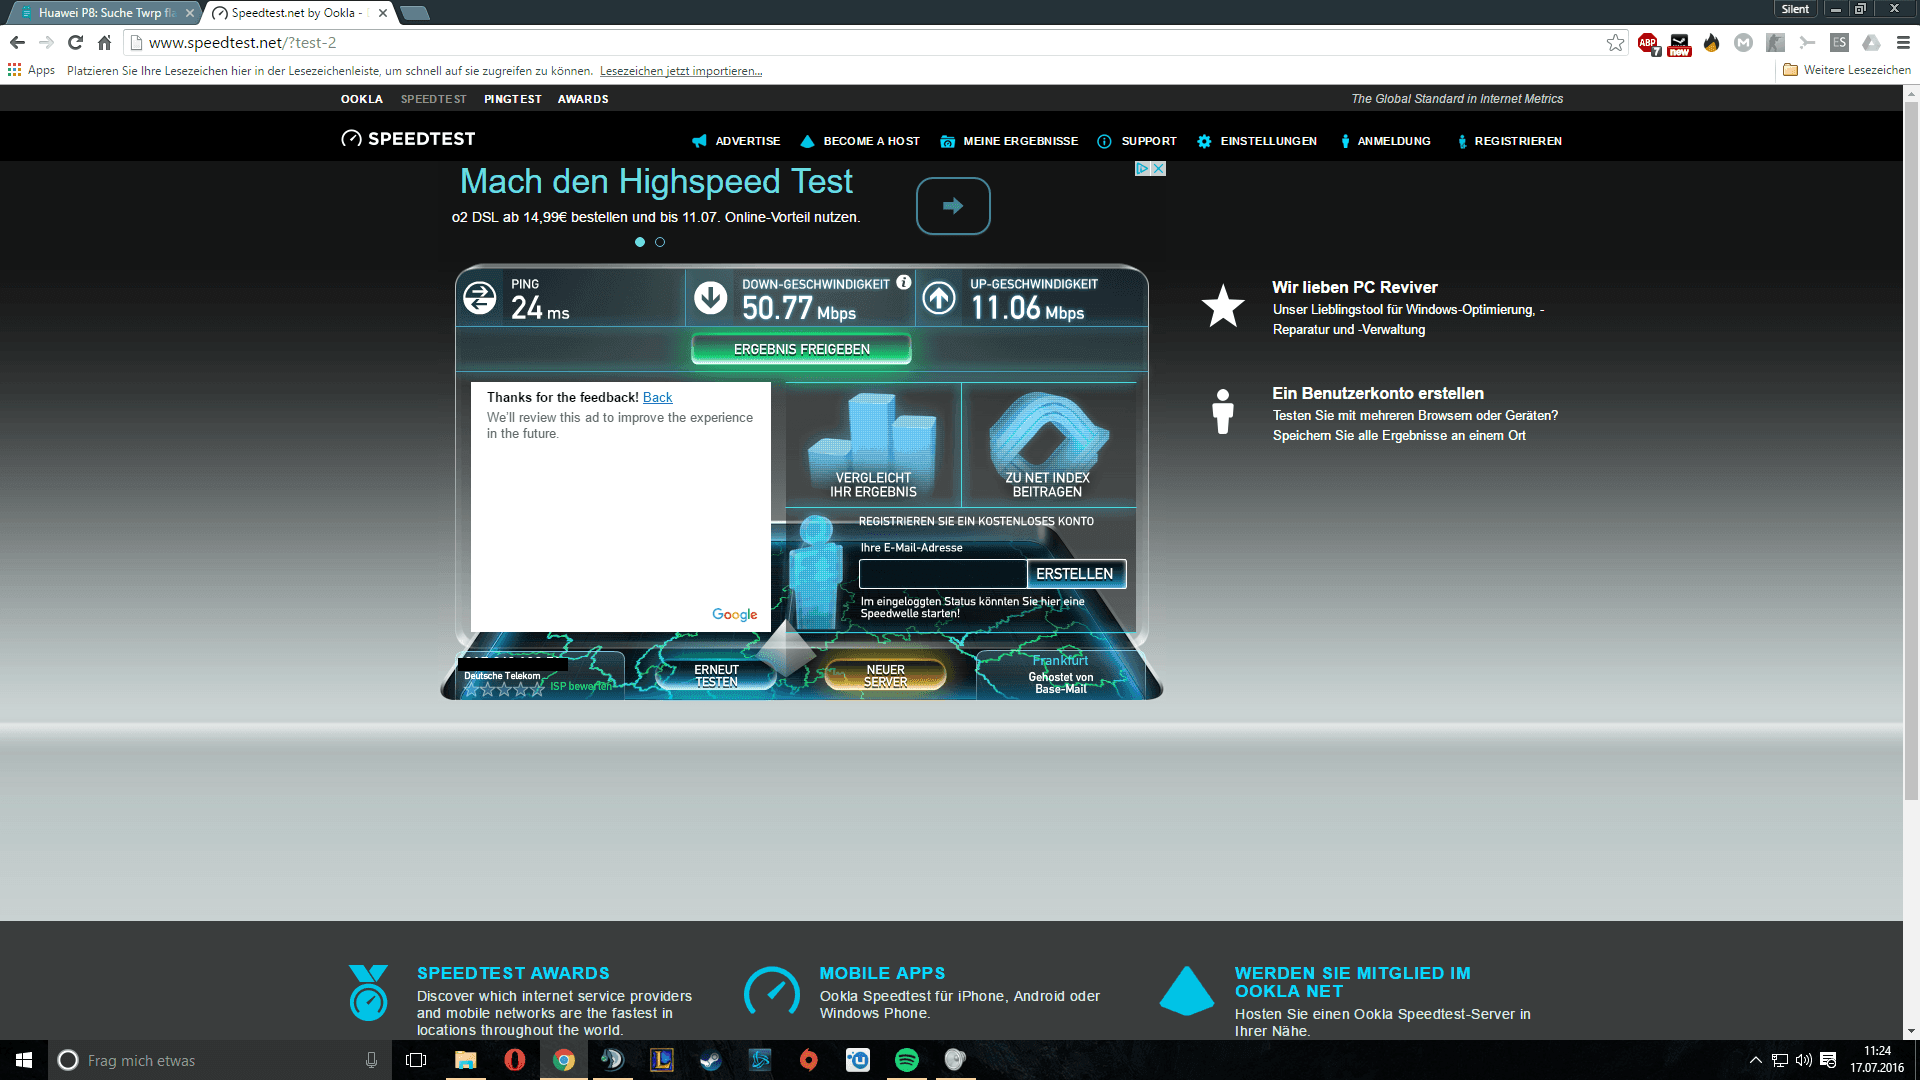The height and width of the screenshot is (1080, 1920).
Task: Click the Cortana search box
Action: [218, 1060]
